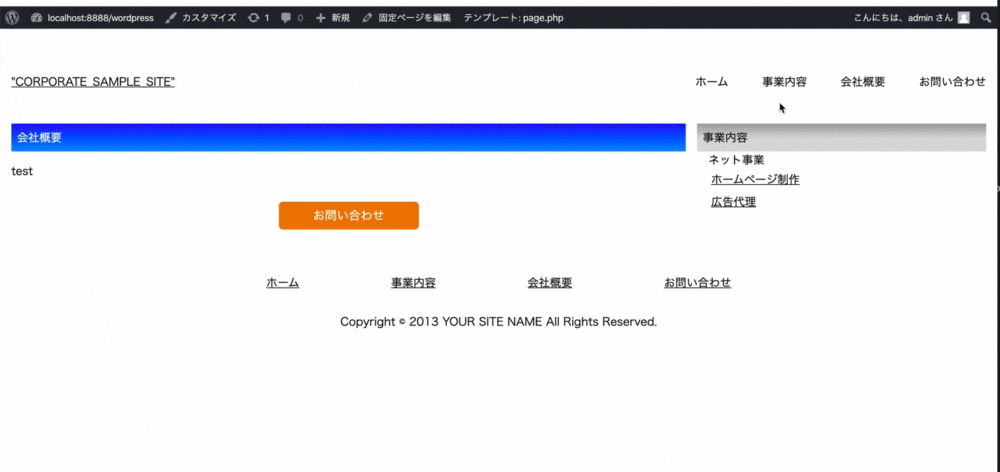Select 事業内容 in the header navigation
1000x472 pixels.
point(784,82)
